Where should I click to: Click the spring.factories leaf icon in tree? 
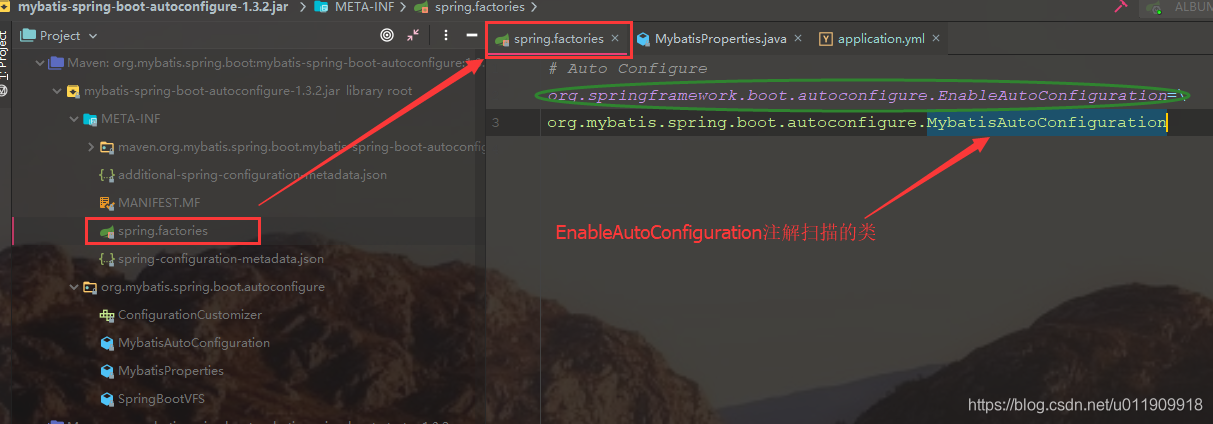pos(107,231)
